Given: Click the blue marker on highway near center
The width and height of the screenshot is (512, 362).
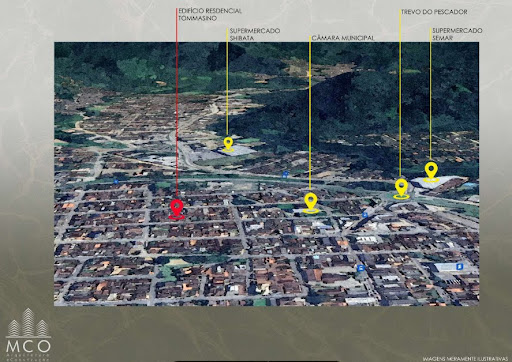Looking at the screenshot, I should [285, 174].
